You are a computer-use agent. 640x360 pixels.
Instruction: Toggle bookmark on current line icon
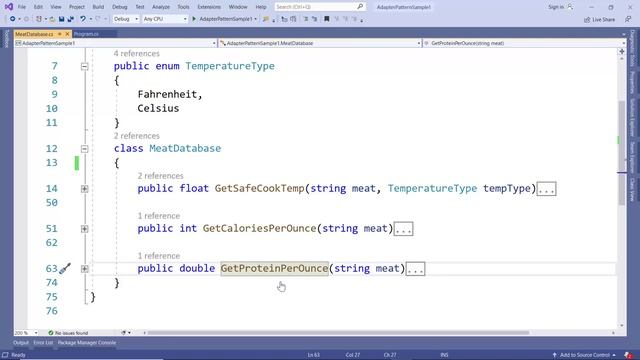click(327, 19)
